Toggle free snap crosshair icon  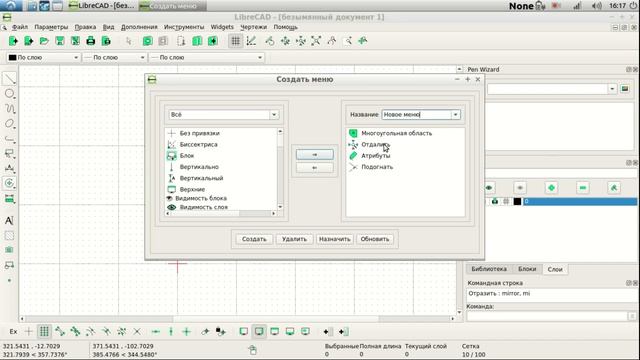(29, 331)
